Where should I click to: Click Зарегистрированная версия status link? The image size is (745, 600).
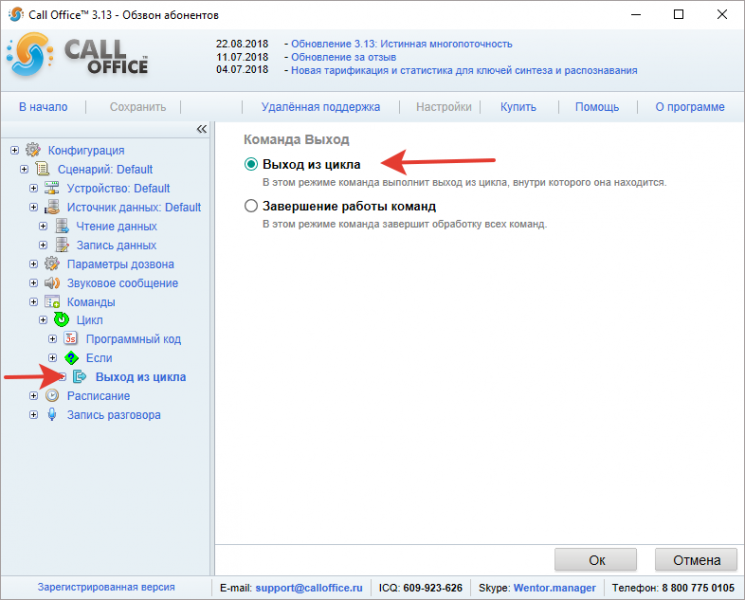coord(106,587)
